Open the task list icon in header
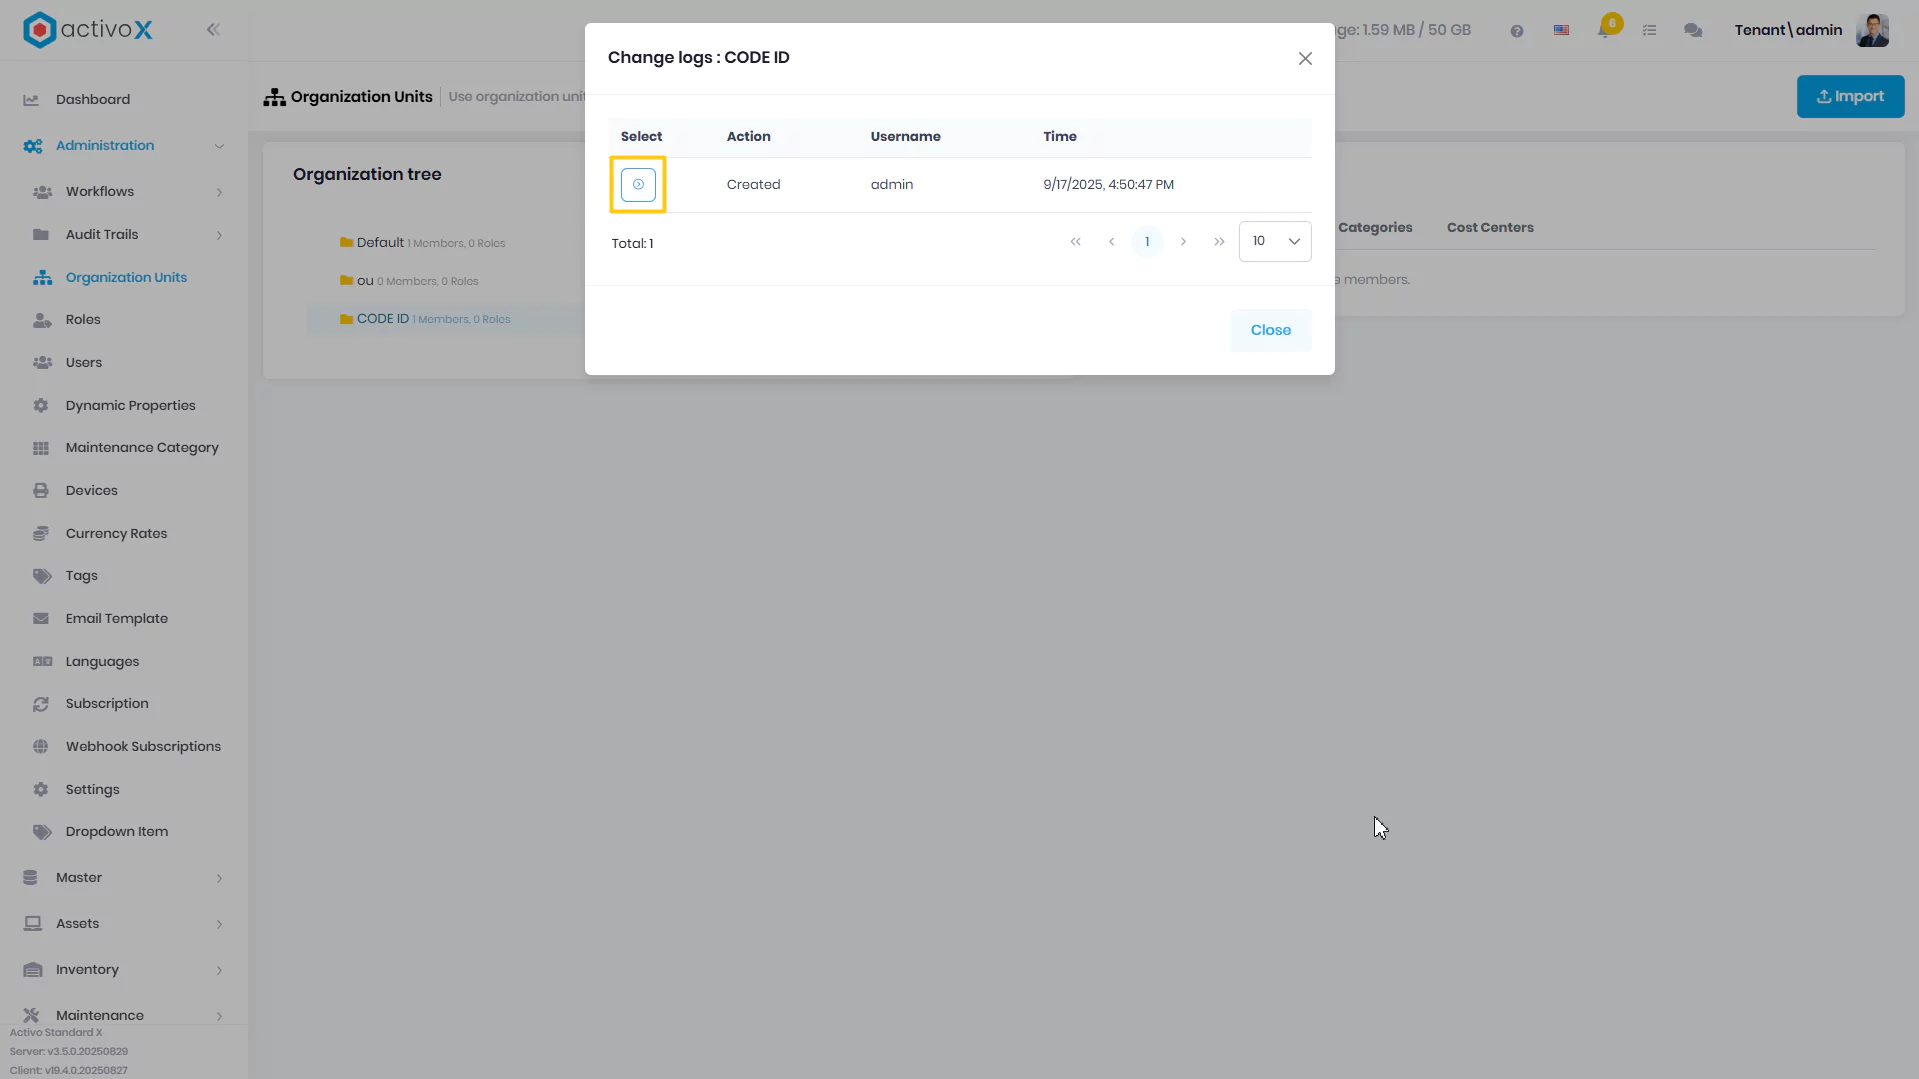The width and height of the screenshot is (1919, 1079). tap(1649, 31)
